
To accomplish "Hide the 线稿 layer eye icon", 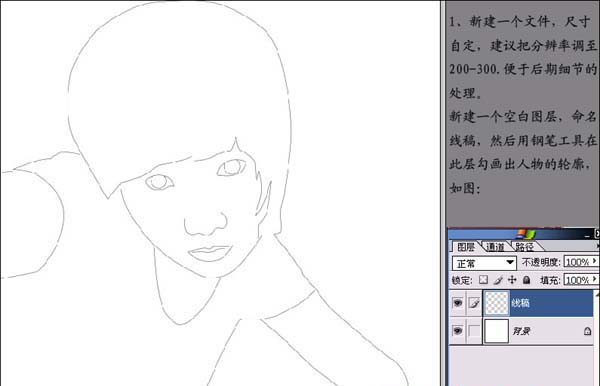I will tap(457, 303).
